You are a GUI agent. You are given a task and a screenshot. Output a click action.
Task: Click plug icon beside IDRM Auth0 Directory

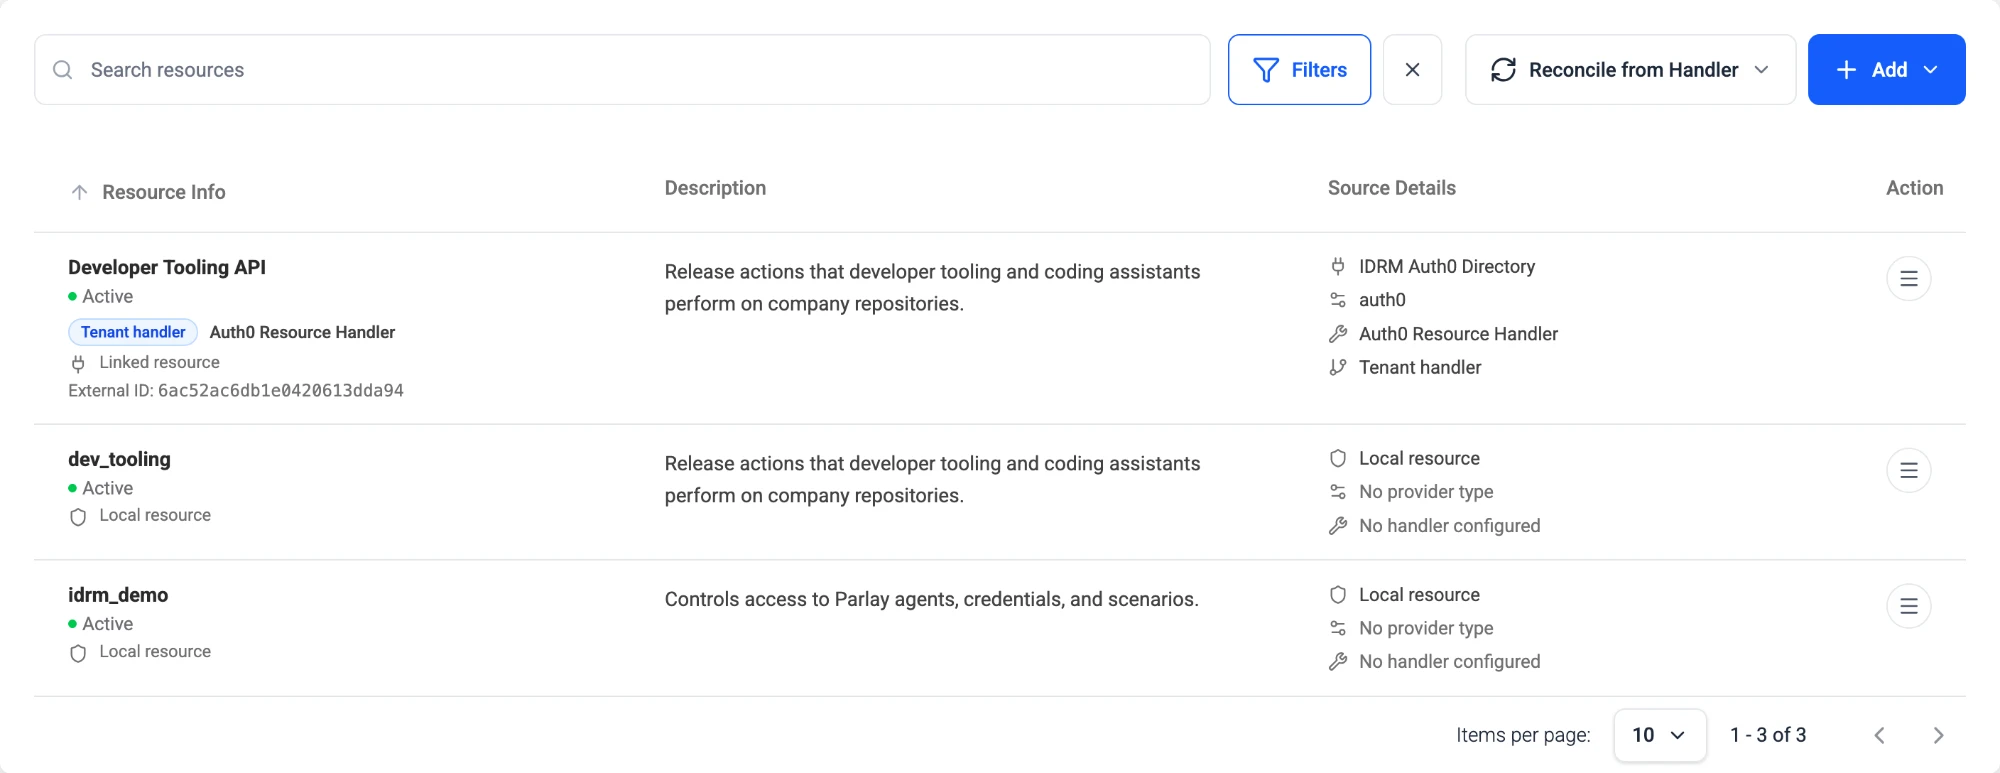(x=1338, y=267)
